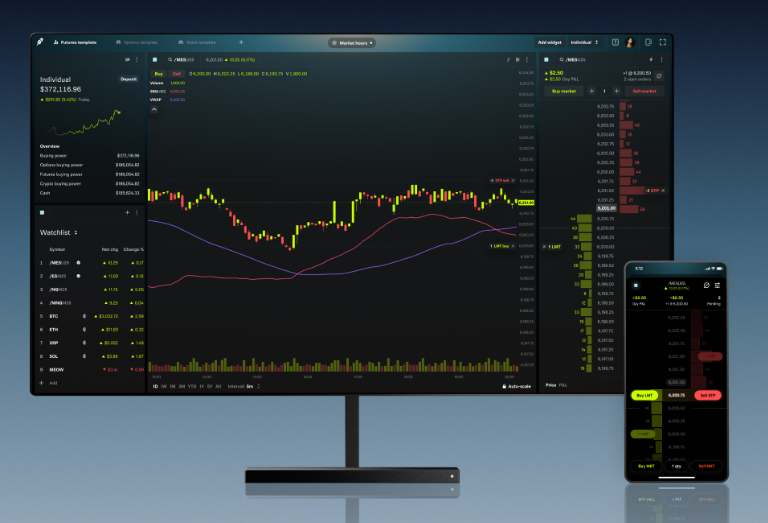Click the chart widget blue link color square
The width and height of the screenshot is (768, 523).
tap(155, 60)
